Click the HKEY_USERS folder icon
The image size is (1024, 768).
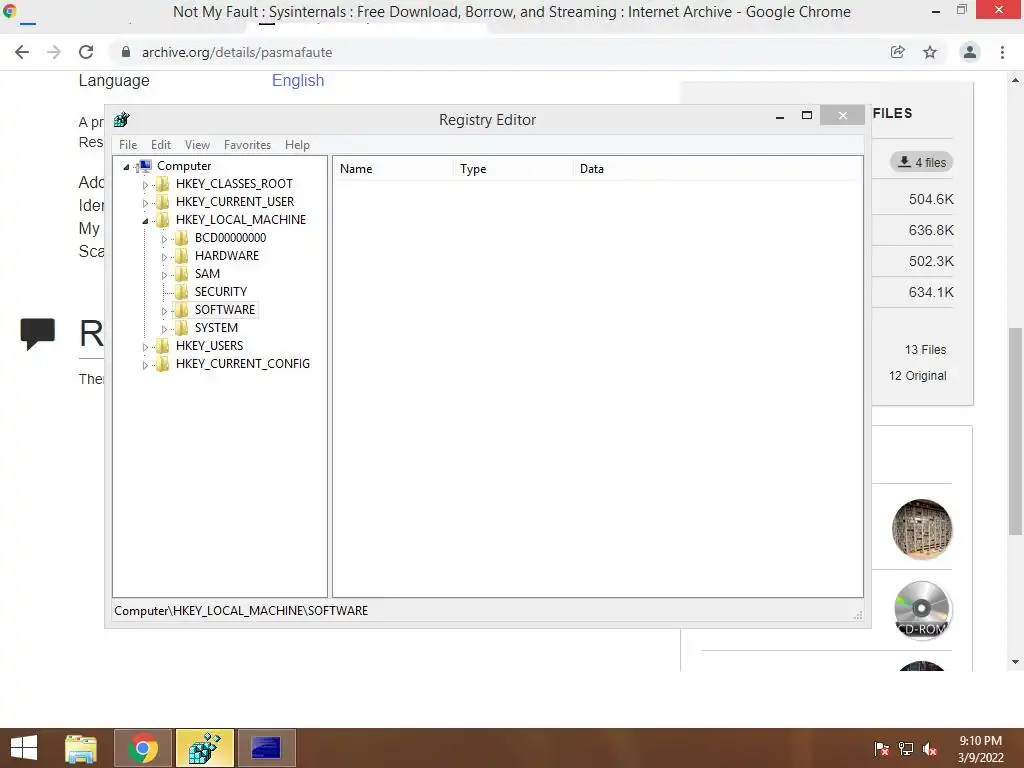point(163,345)
